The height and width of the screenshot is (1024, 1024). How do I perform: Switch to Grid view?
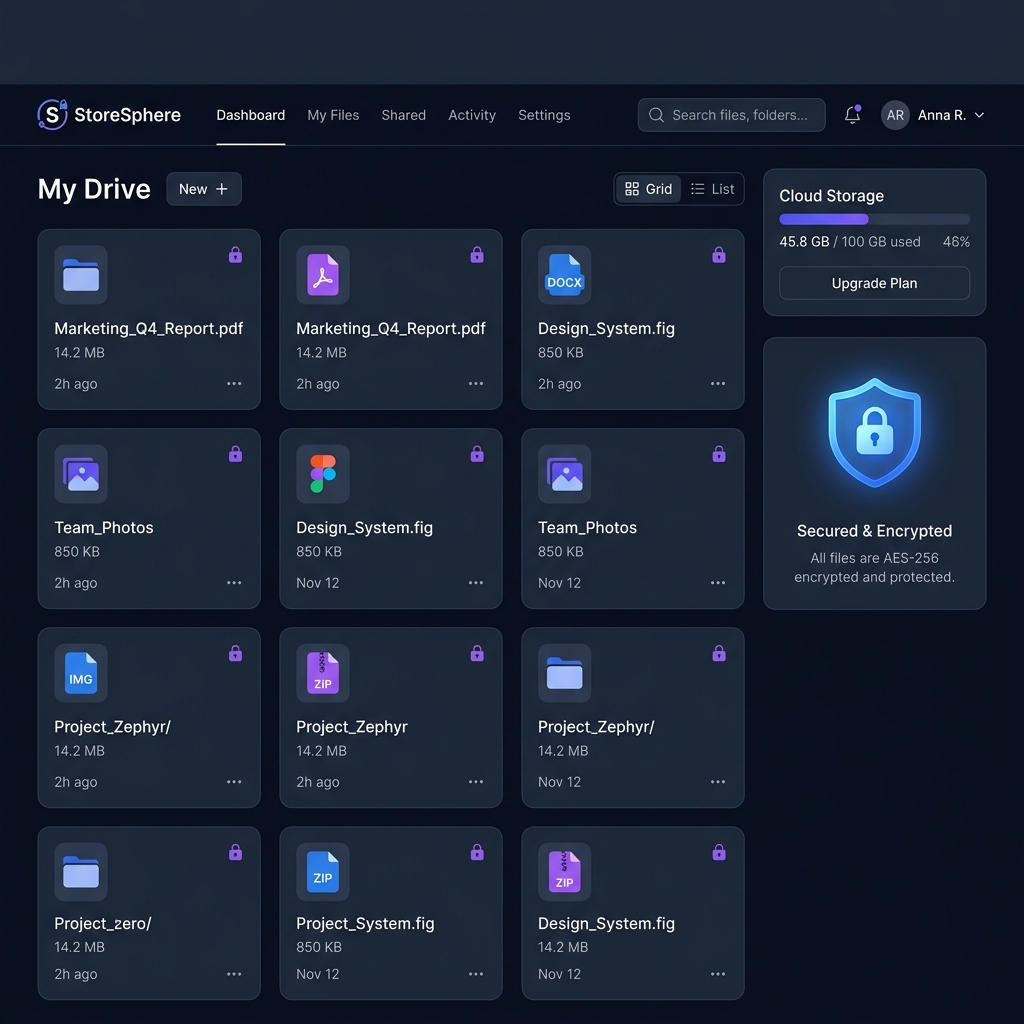pos(648,189)
